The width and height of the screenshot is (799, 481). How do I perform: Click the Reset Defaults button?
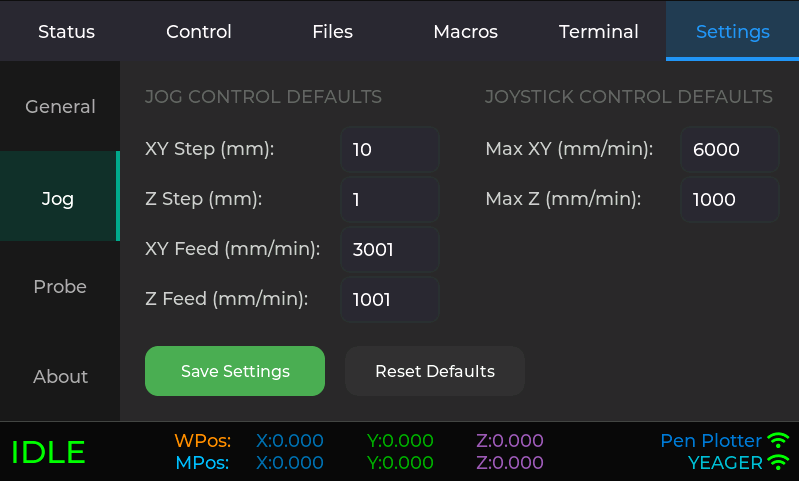434,372
